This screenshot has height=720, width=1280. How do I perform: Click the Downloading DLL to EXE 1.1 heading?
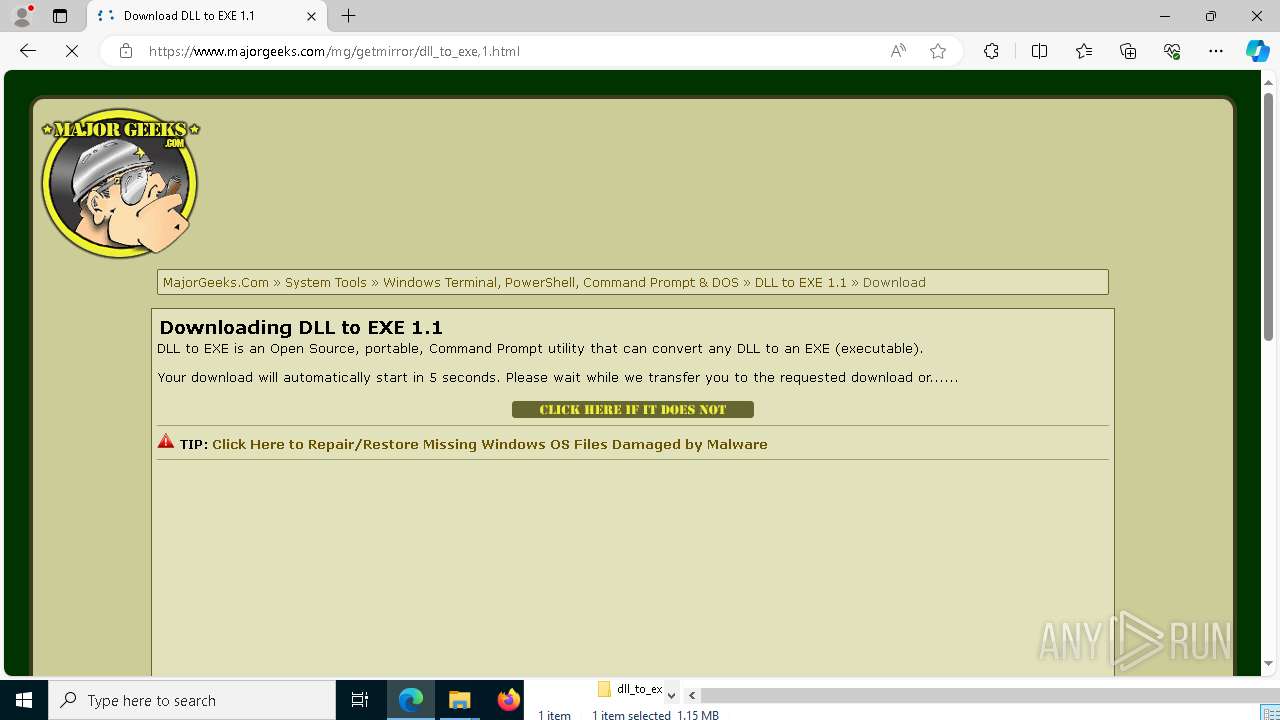coord(301,327)
